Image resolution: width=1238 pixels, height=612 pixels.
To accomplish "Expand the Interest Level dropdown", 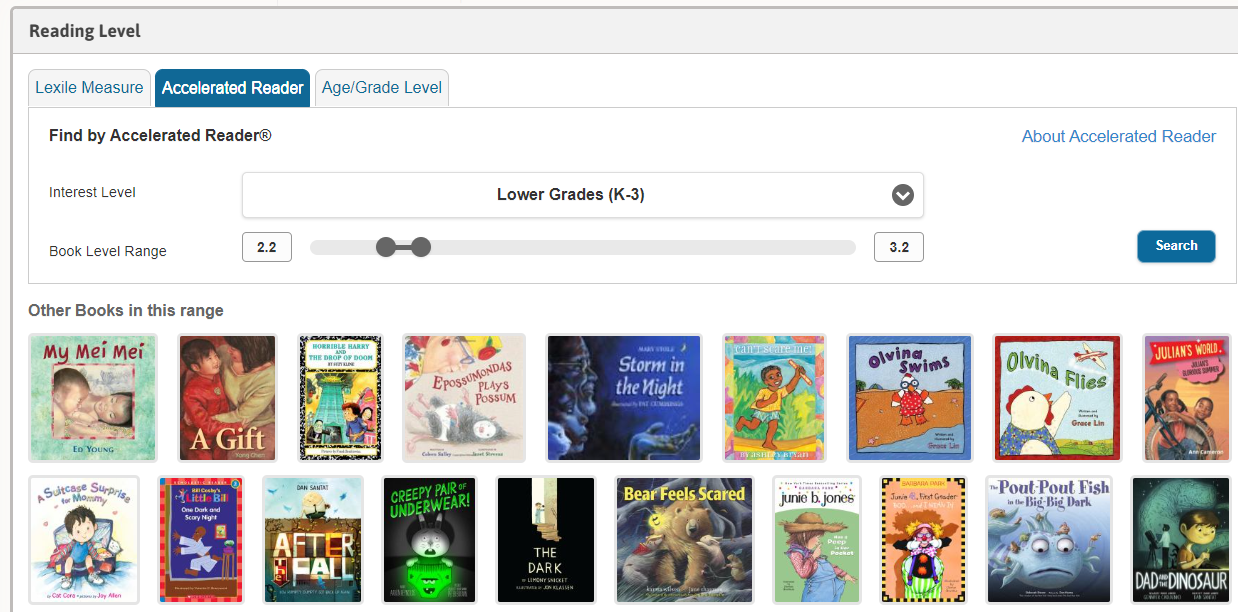I will [x=582, y=195].
